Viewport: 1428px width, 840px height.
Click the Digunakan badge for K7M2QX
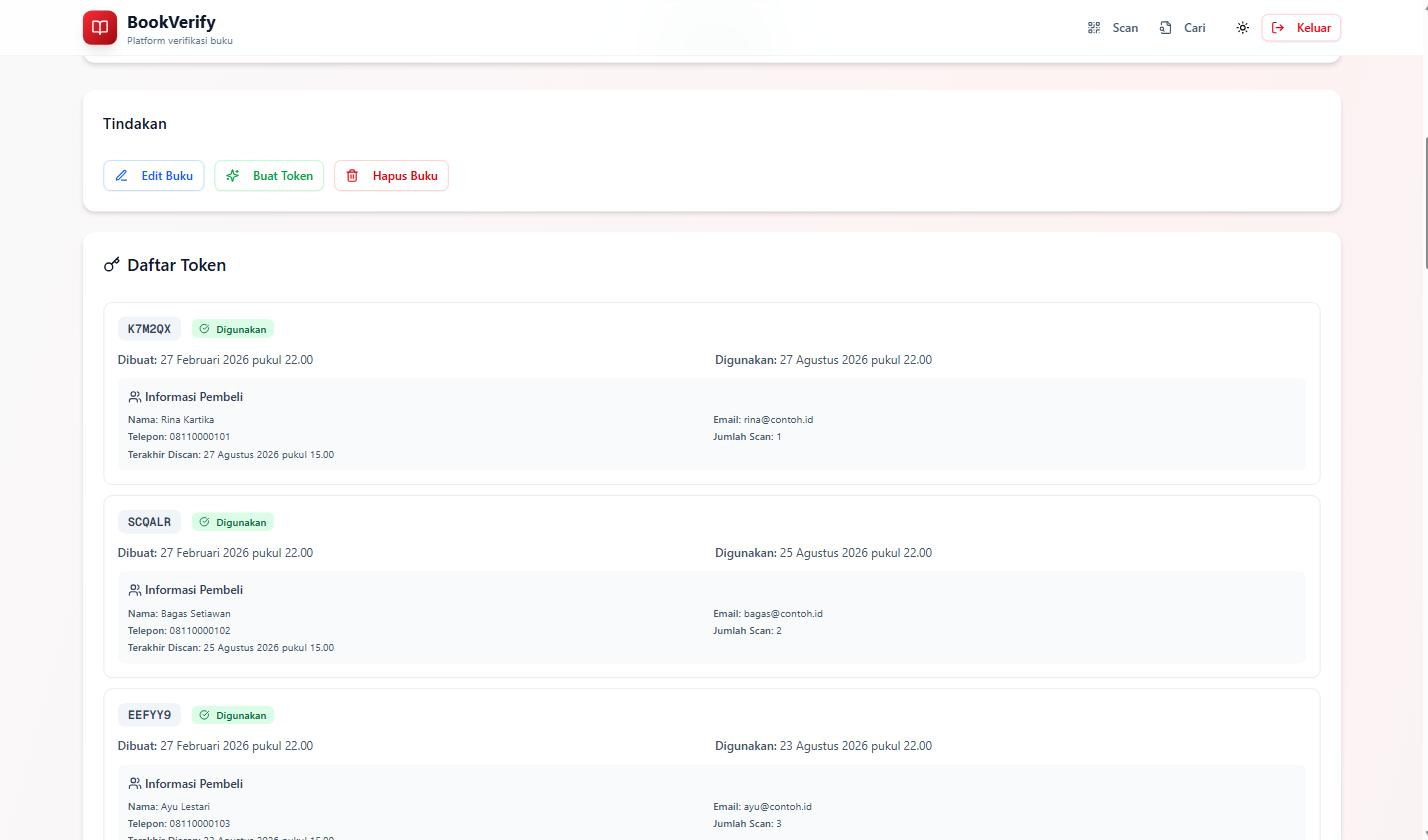tap(233, 329)
